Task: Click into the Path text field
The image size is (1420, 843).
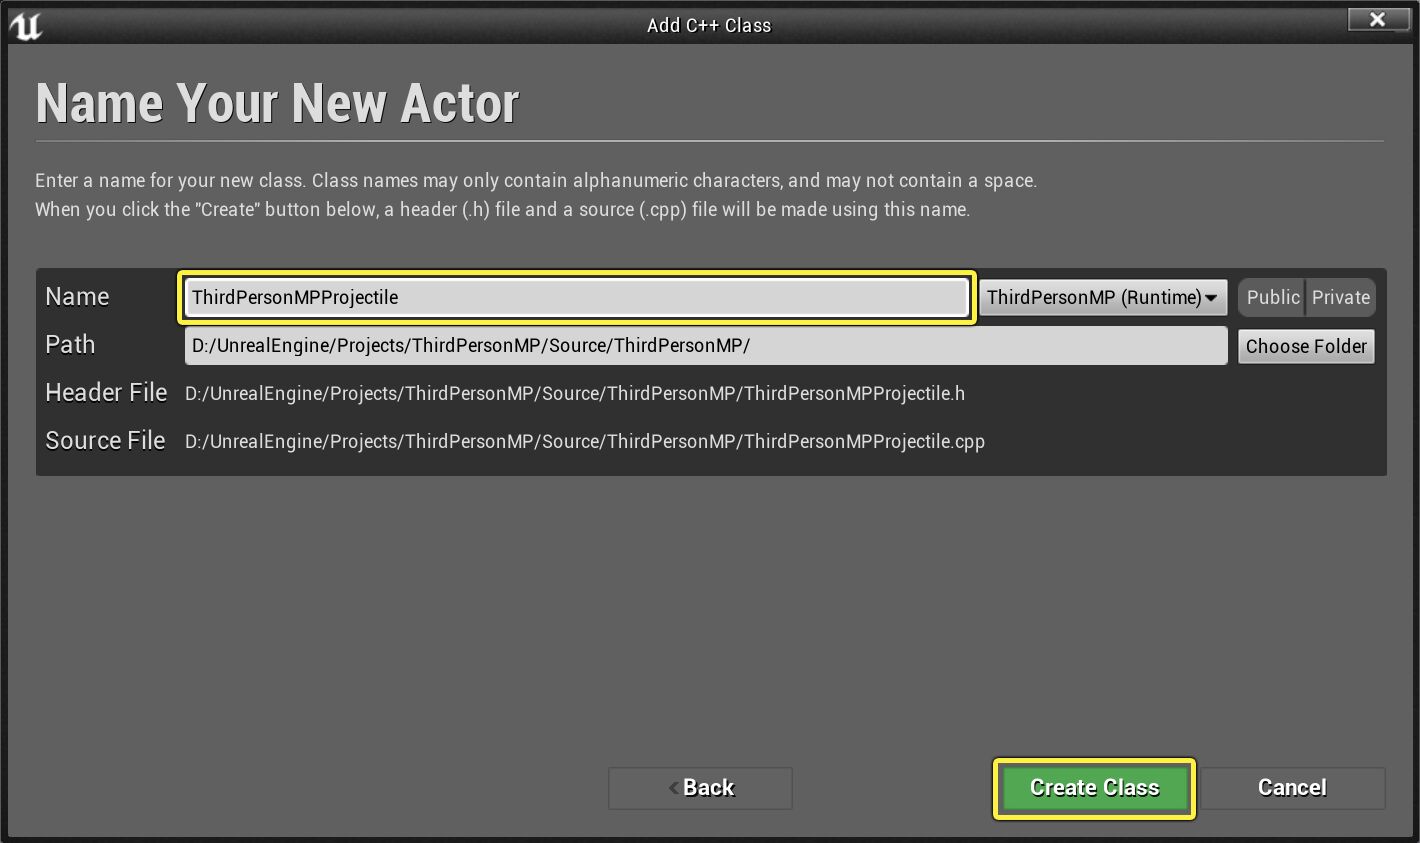Action: [x=706, y=346]
